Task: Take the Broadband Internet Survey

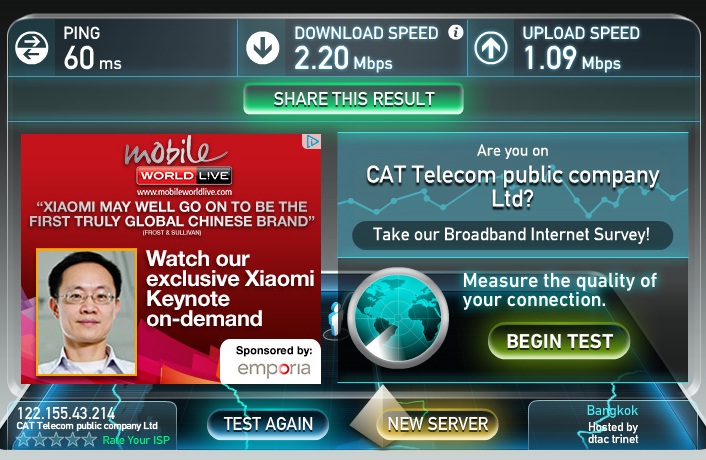Action: click(512, 235)
